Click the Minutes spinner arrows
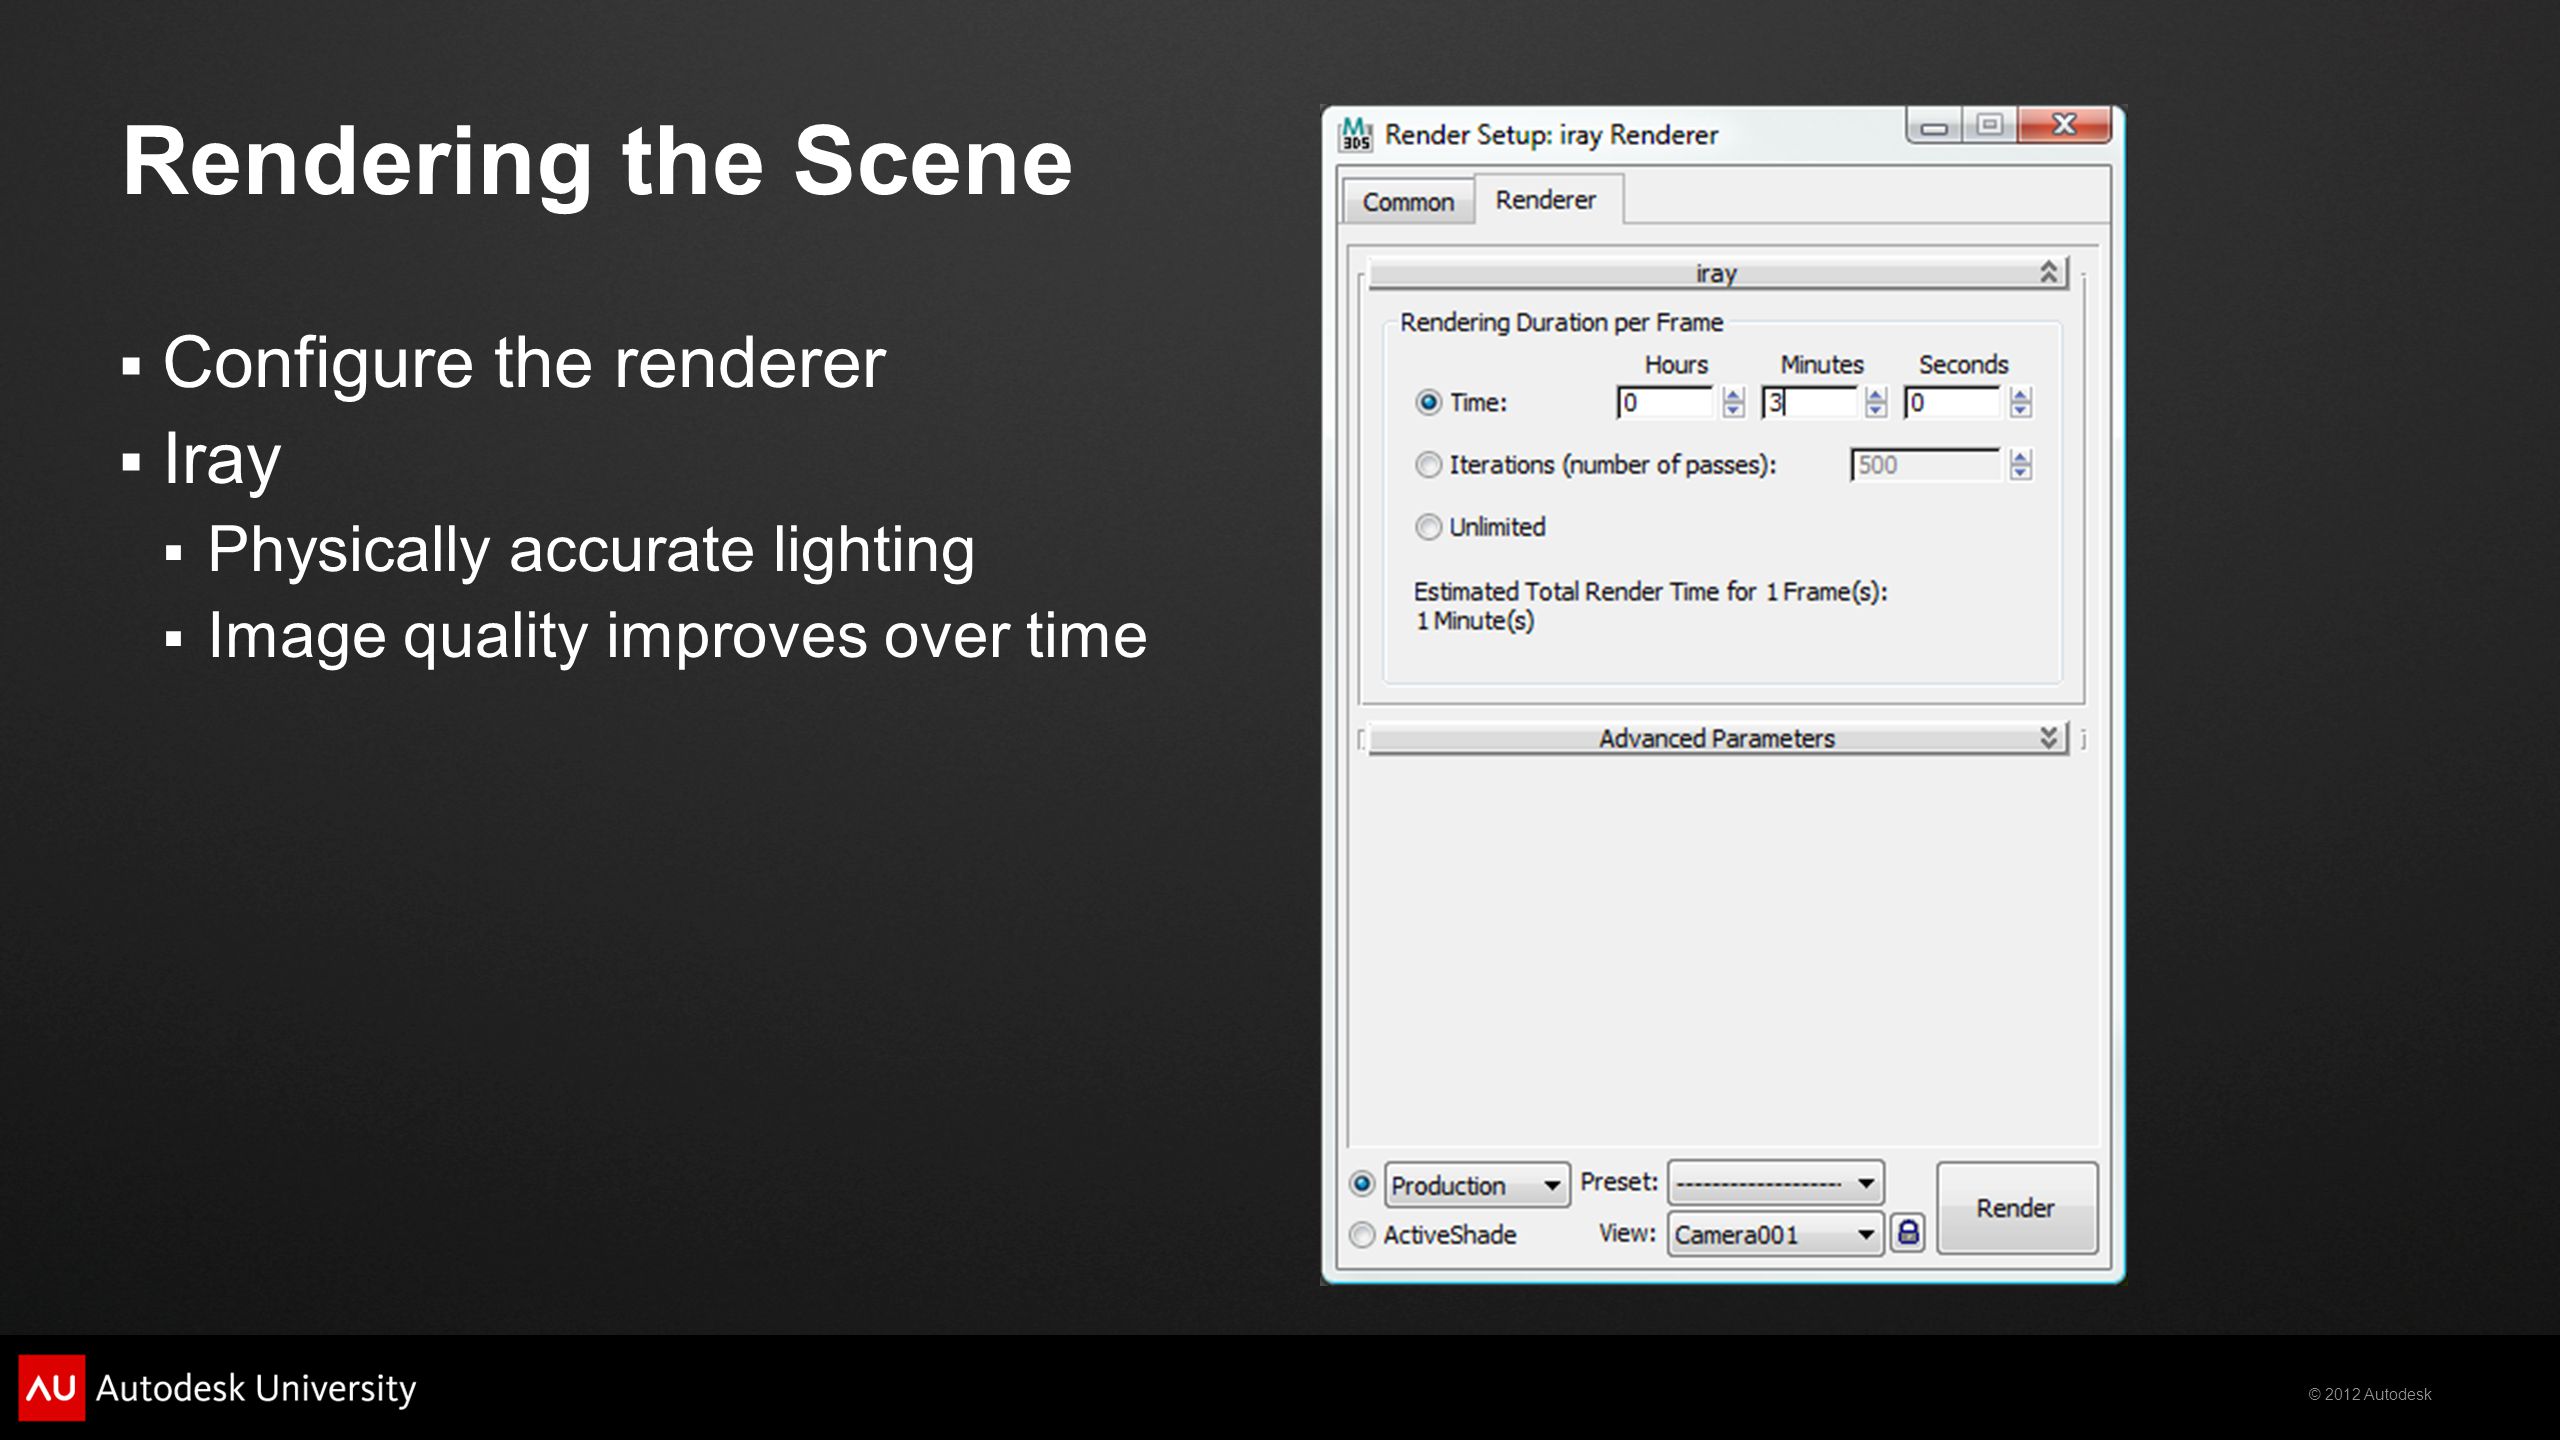 pyautogui.click(x=1876, y=402)
